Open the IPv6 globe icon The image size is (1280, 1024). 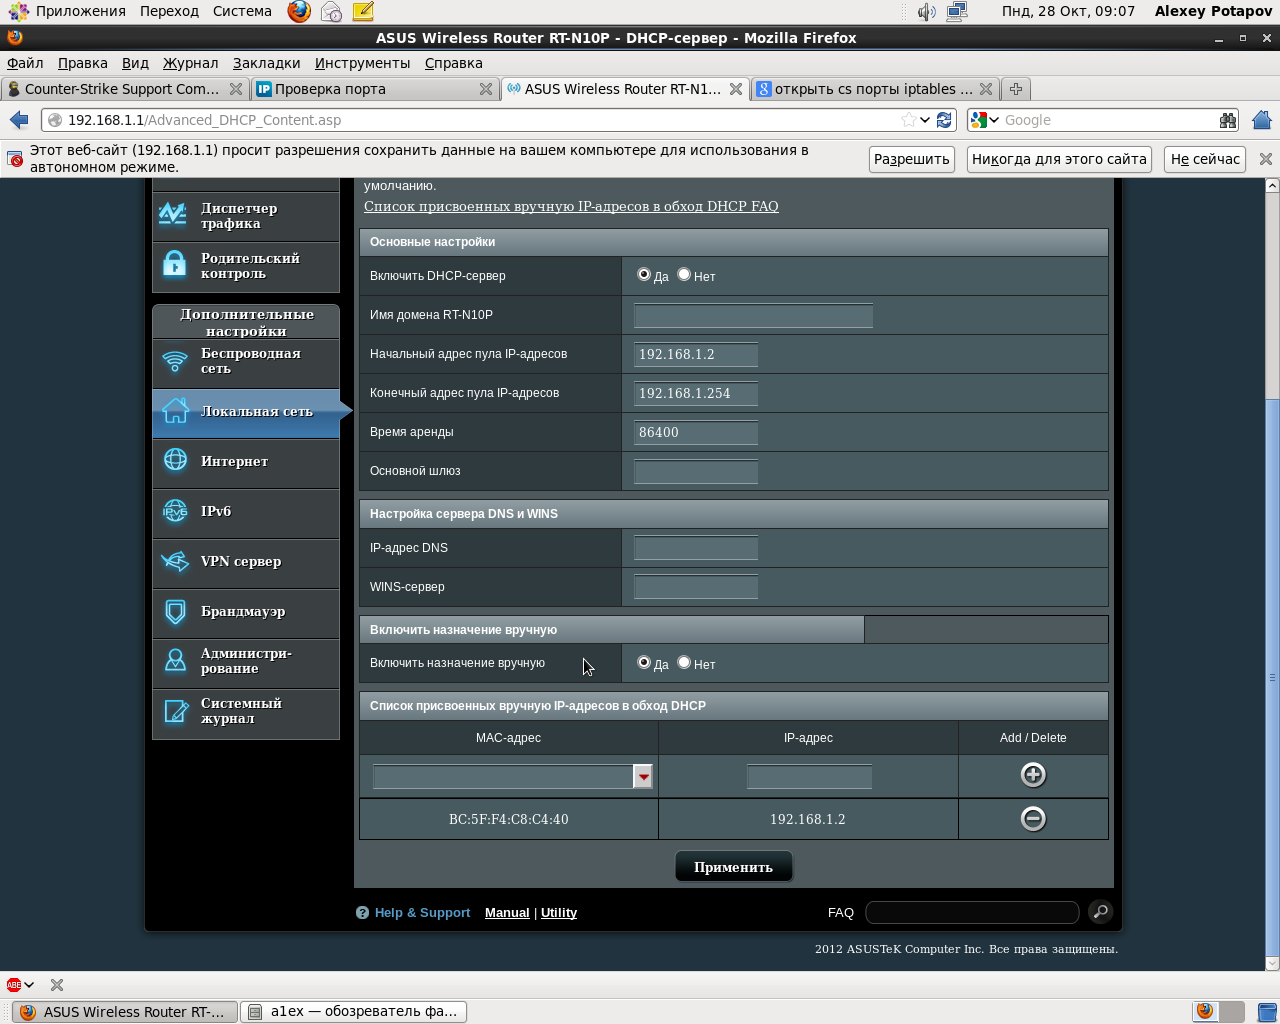pyautogui.click(x=175, y=511)
